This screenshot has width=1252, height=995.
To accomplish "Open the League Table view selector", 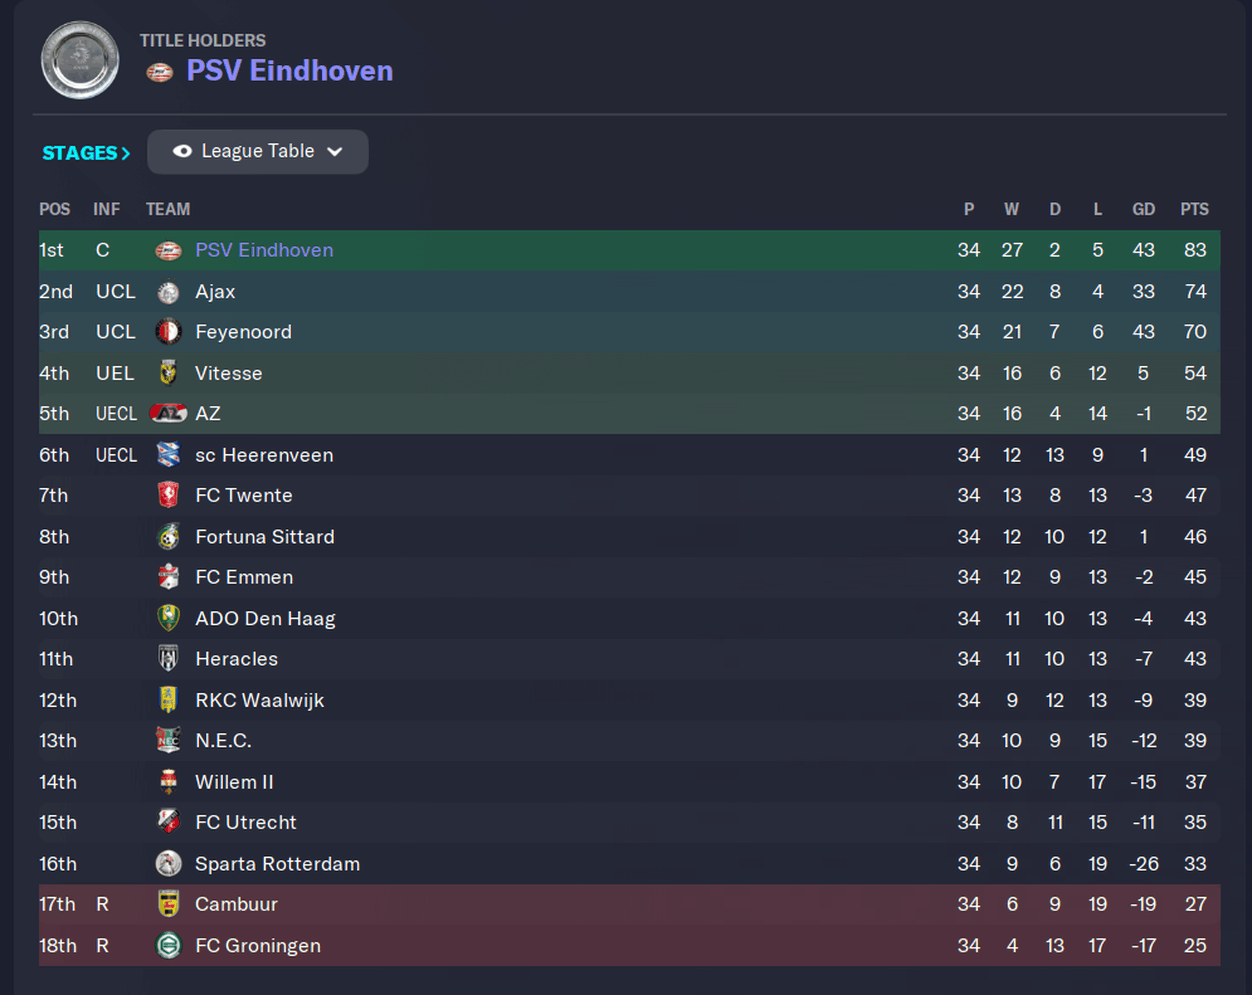I will 258,152.
